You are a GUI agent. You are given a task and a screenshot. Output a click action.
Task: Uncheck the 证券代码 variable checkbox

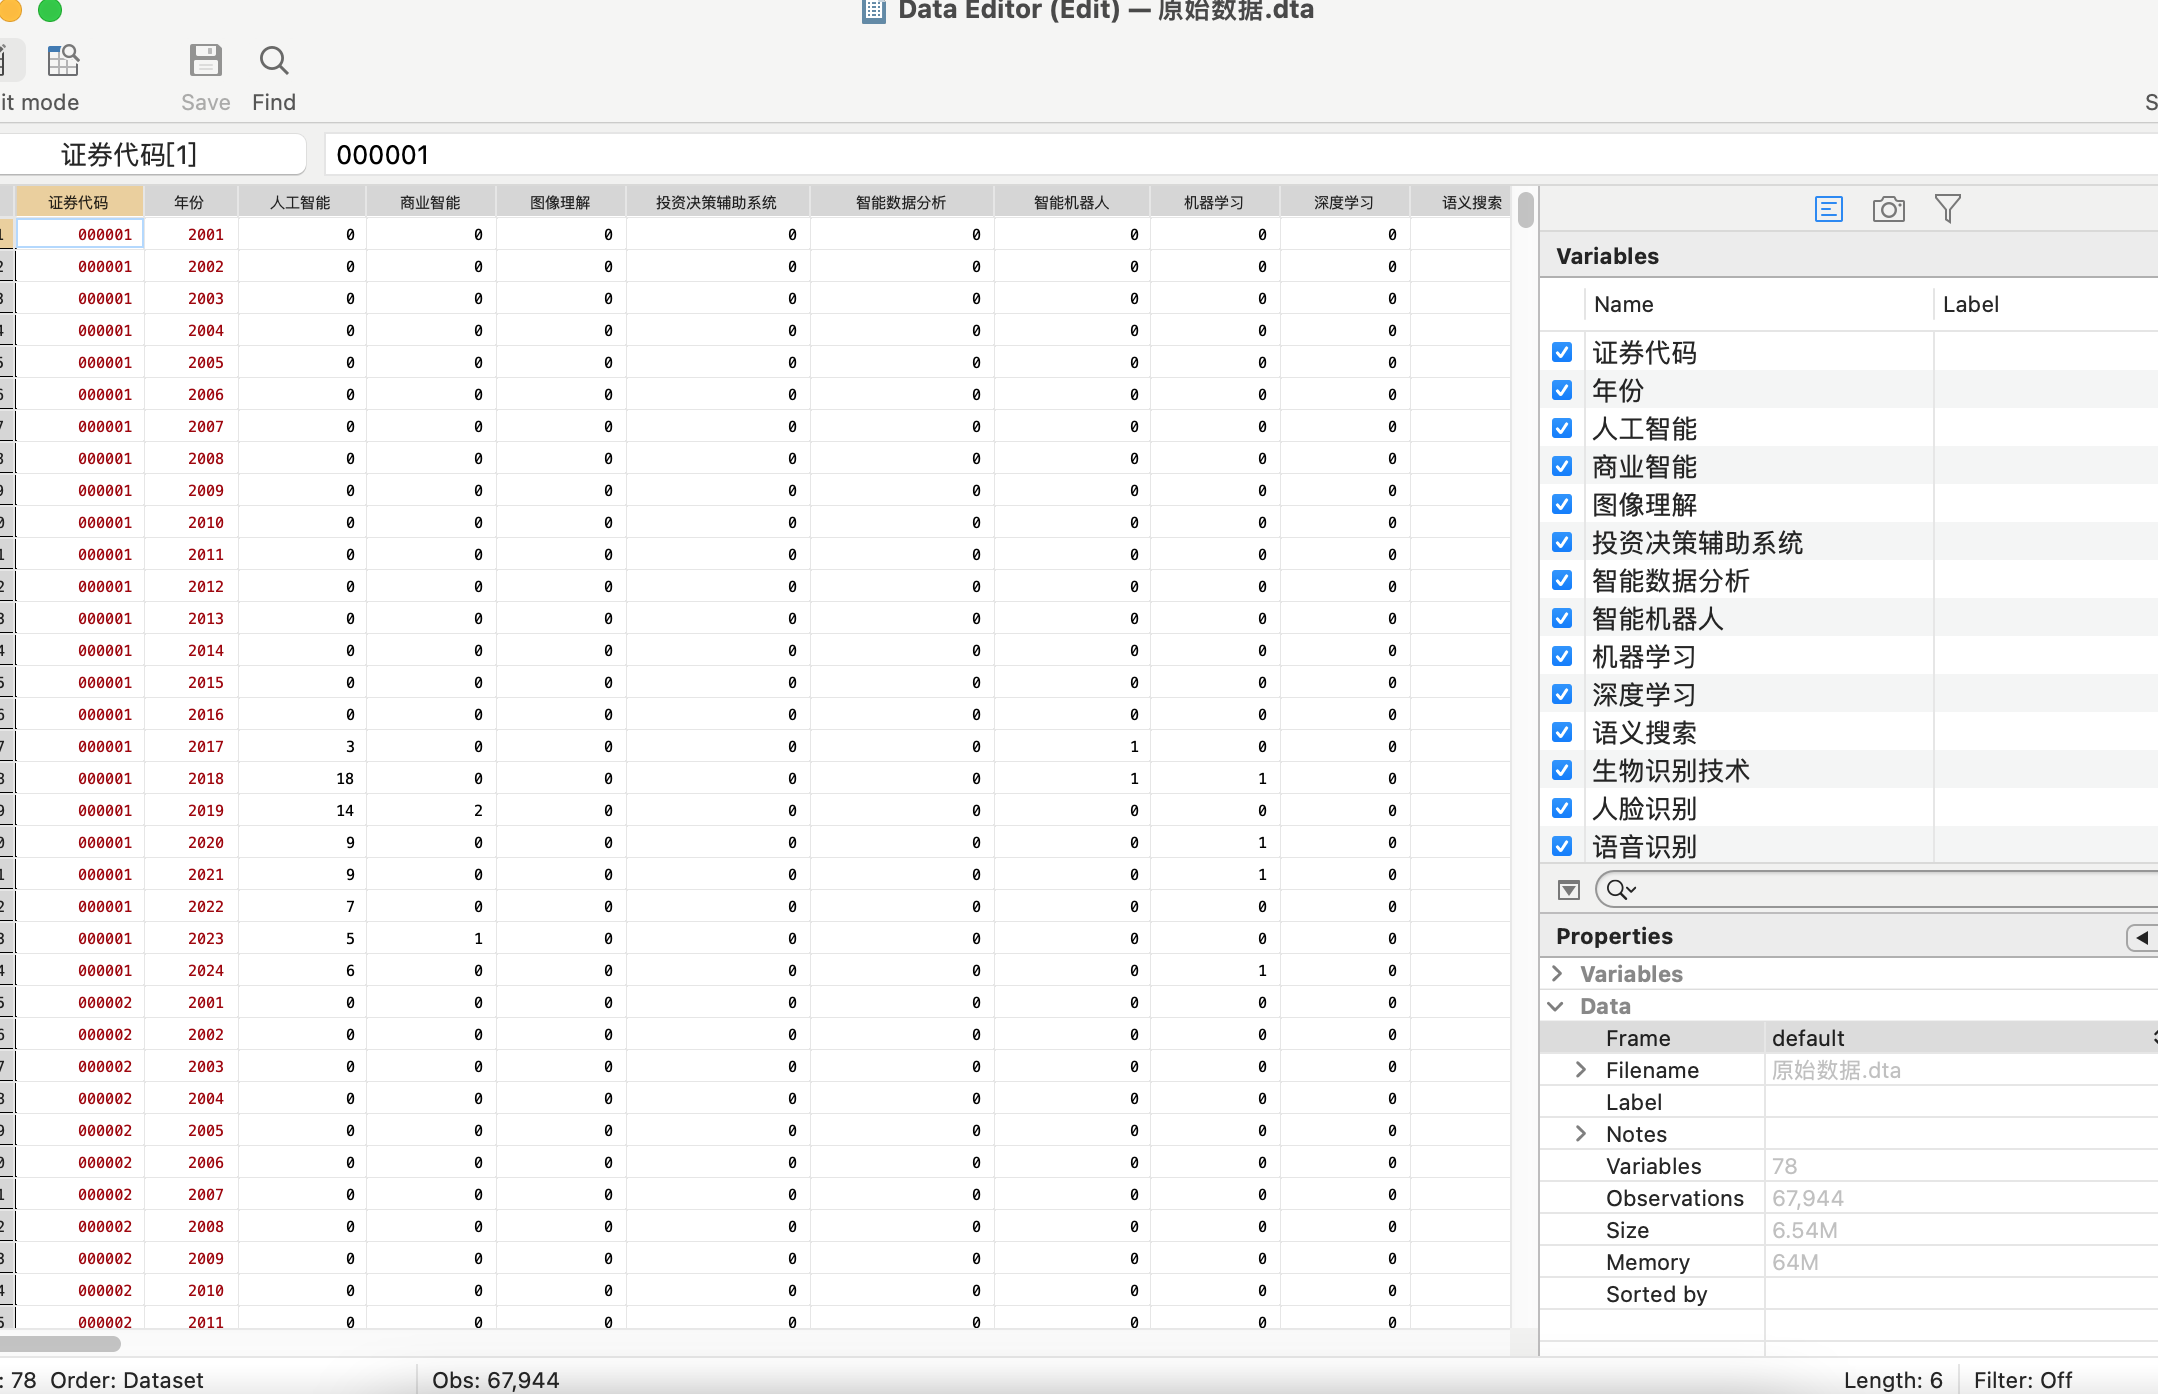pyautogui.click(x=1562, y=352)
